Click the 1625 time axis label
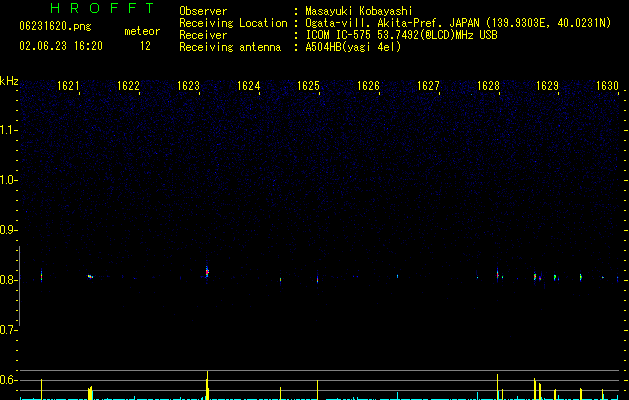Viewport: 629px width, 400px height. [x=308, y=86]
